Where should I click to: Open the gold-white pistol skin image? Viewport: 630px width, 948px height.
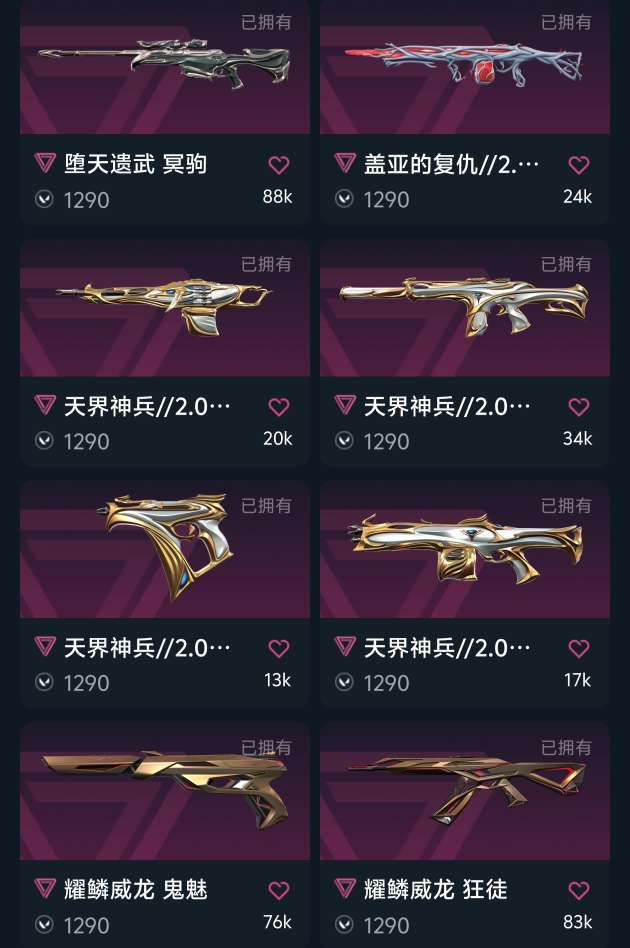(x=164, y=546)
